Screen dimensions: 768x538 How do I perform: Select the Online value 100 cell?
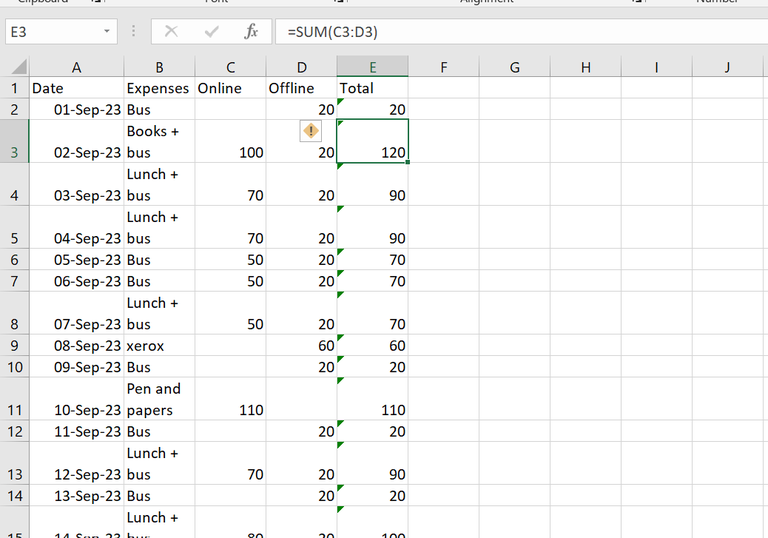(x=230, y=142)
